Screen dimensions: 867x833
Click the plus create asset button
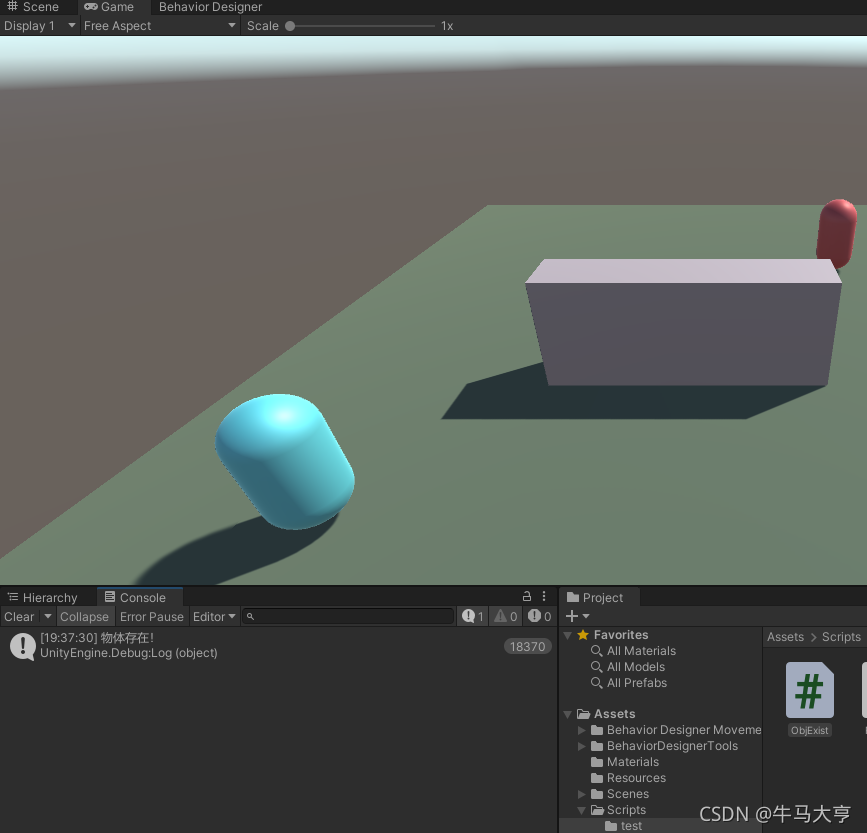[x=572, y=616]
